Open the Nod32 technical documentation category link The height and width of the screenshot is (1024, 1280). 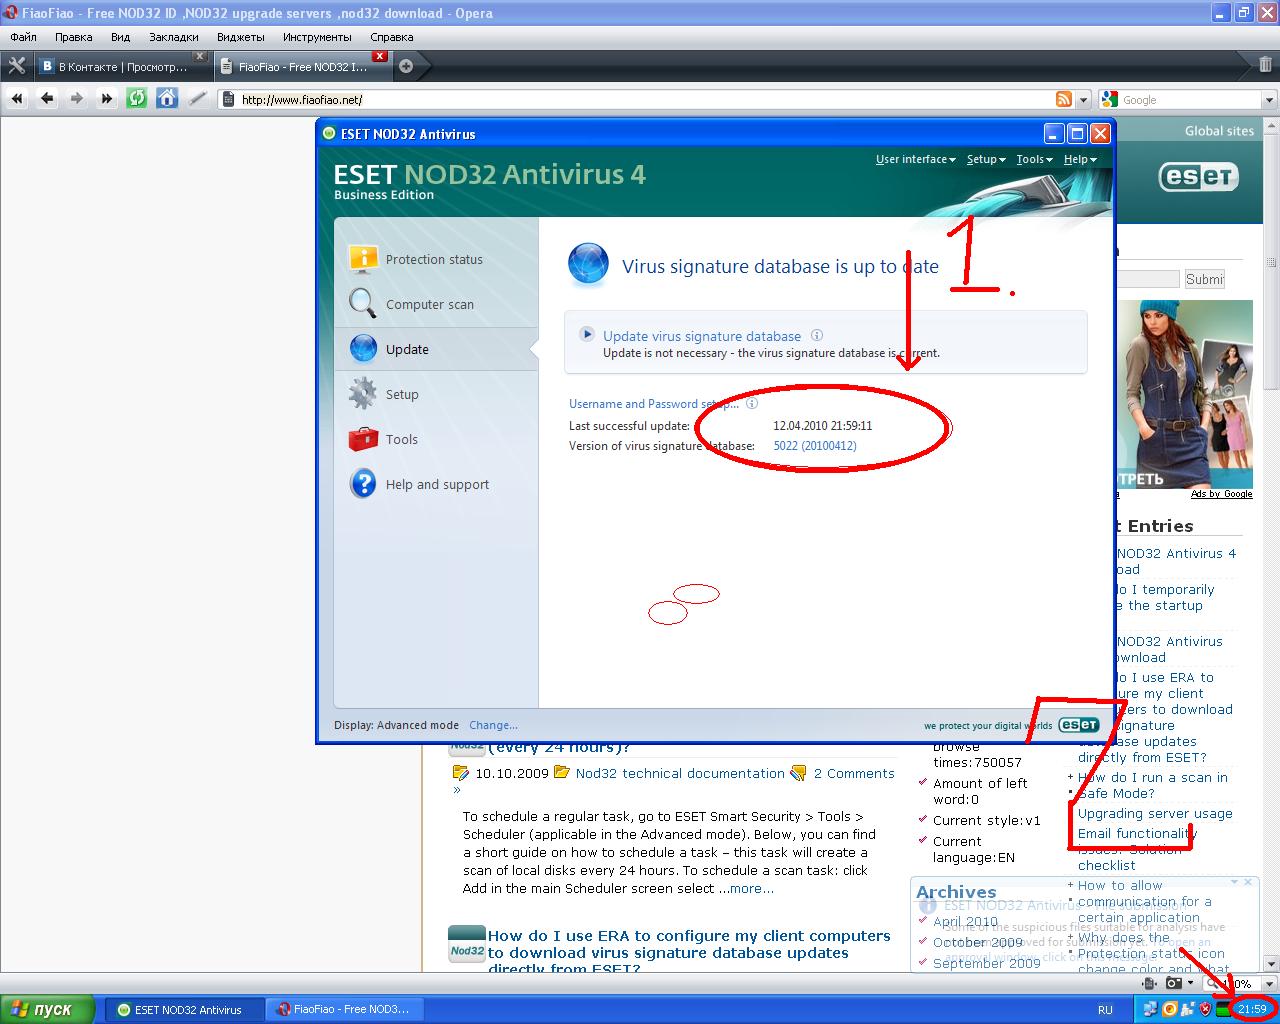coord(680,773)
